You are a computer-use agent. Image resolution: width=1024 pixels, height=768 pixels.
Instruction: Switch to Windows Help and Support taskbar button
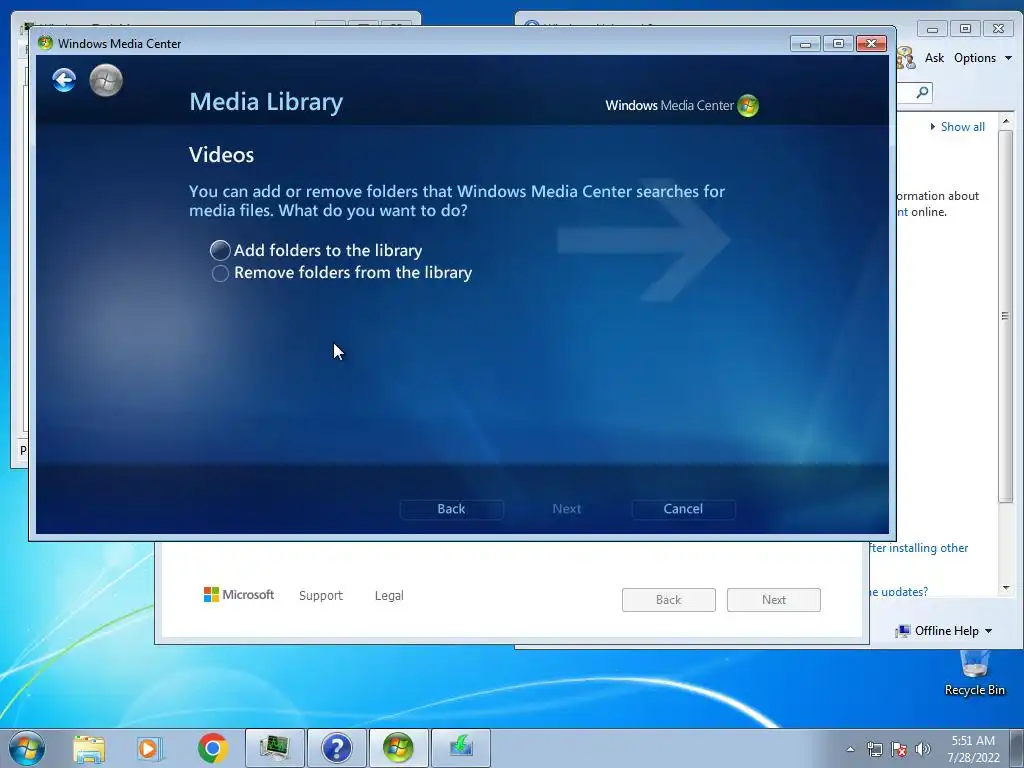coord(337,748)
